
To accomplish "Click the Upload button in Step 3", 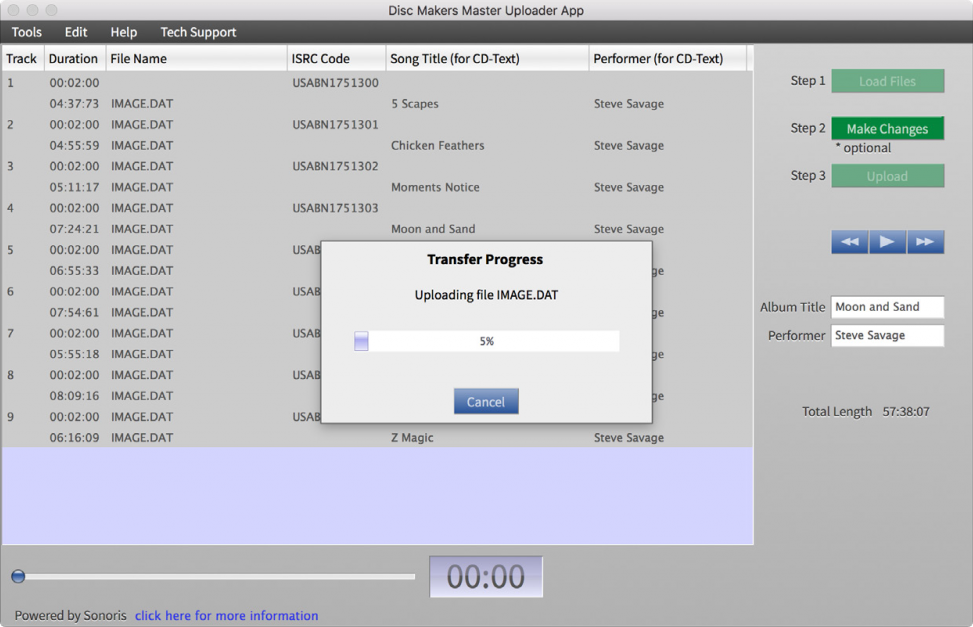I will (887, 175).
